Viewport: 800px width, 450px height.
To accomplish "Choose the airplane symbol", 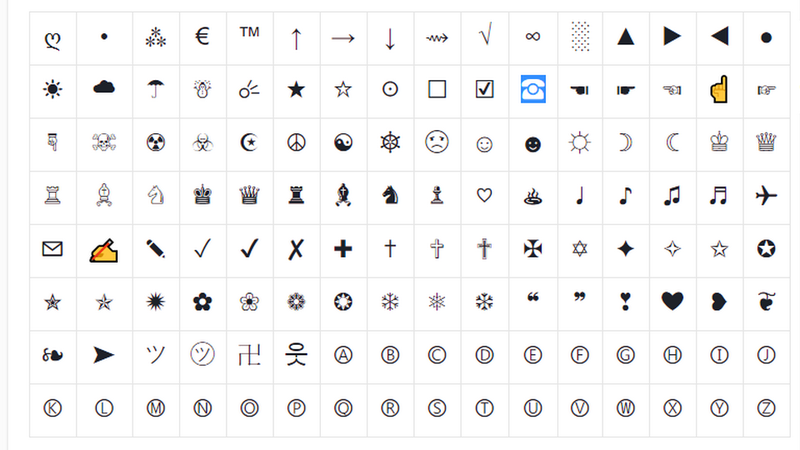I will 766,195.
